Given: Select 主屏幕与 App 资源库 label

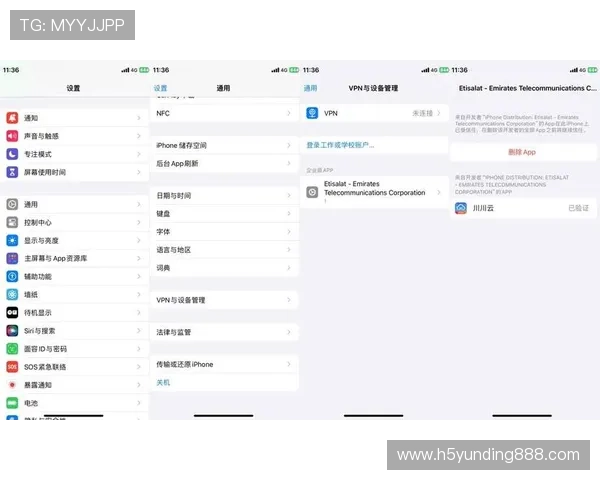Looking at the screenshot, I should pos(55,258).
